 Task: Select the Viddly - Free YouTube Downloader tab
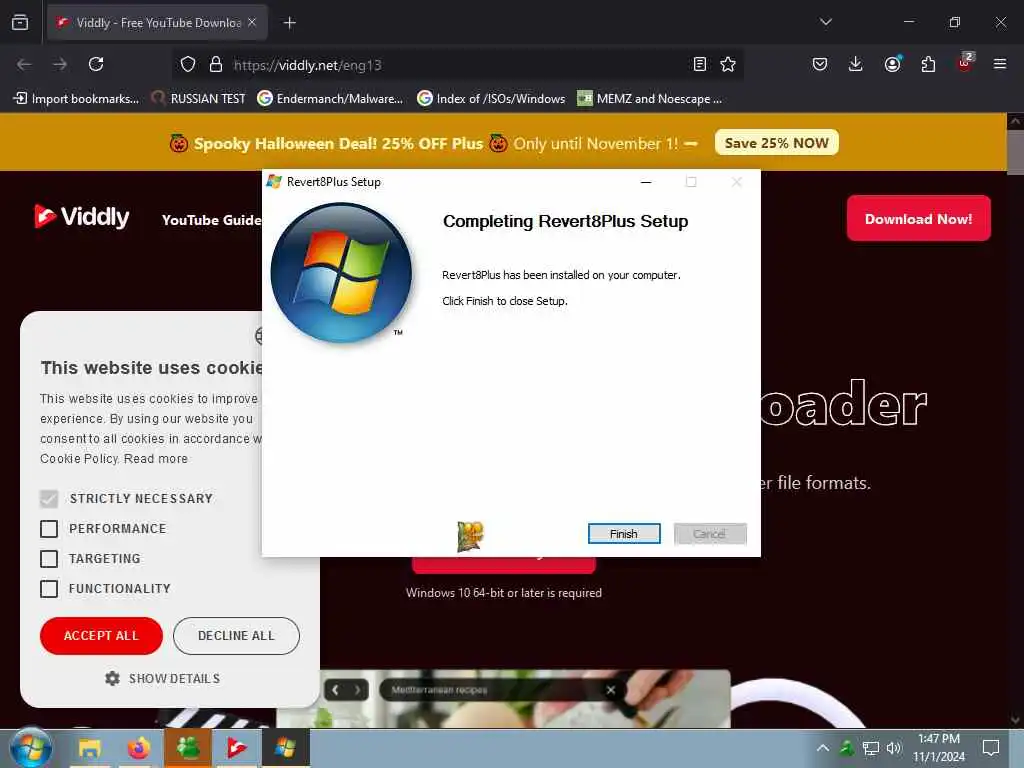(x=158, y=23)
